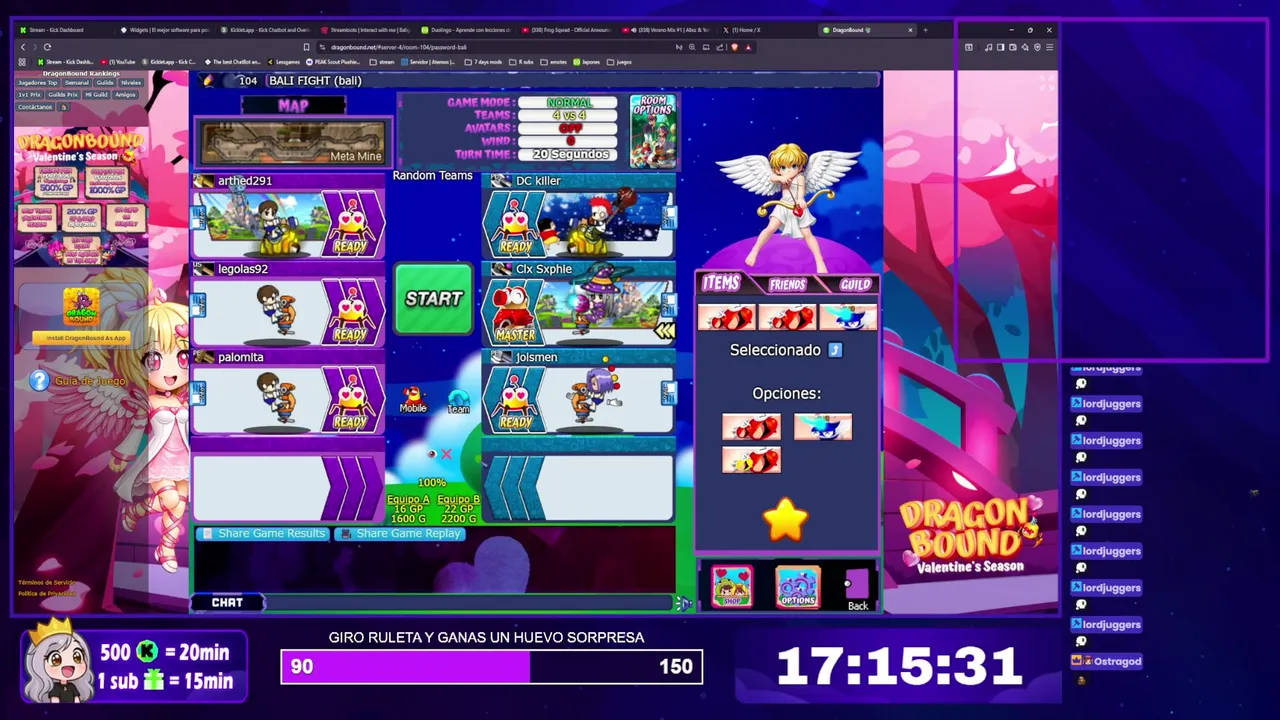1280x720 pixels.
Task: Open Mi Guild link
Action: [96, 95]
